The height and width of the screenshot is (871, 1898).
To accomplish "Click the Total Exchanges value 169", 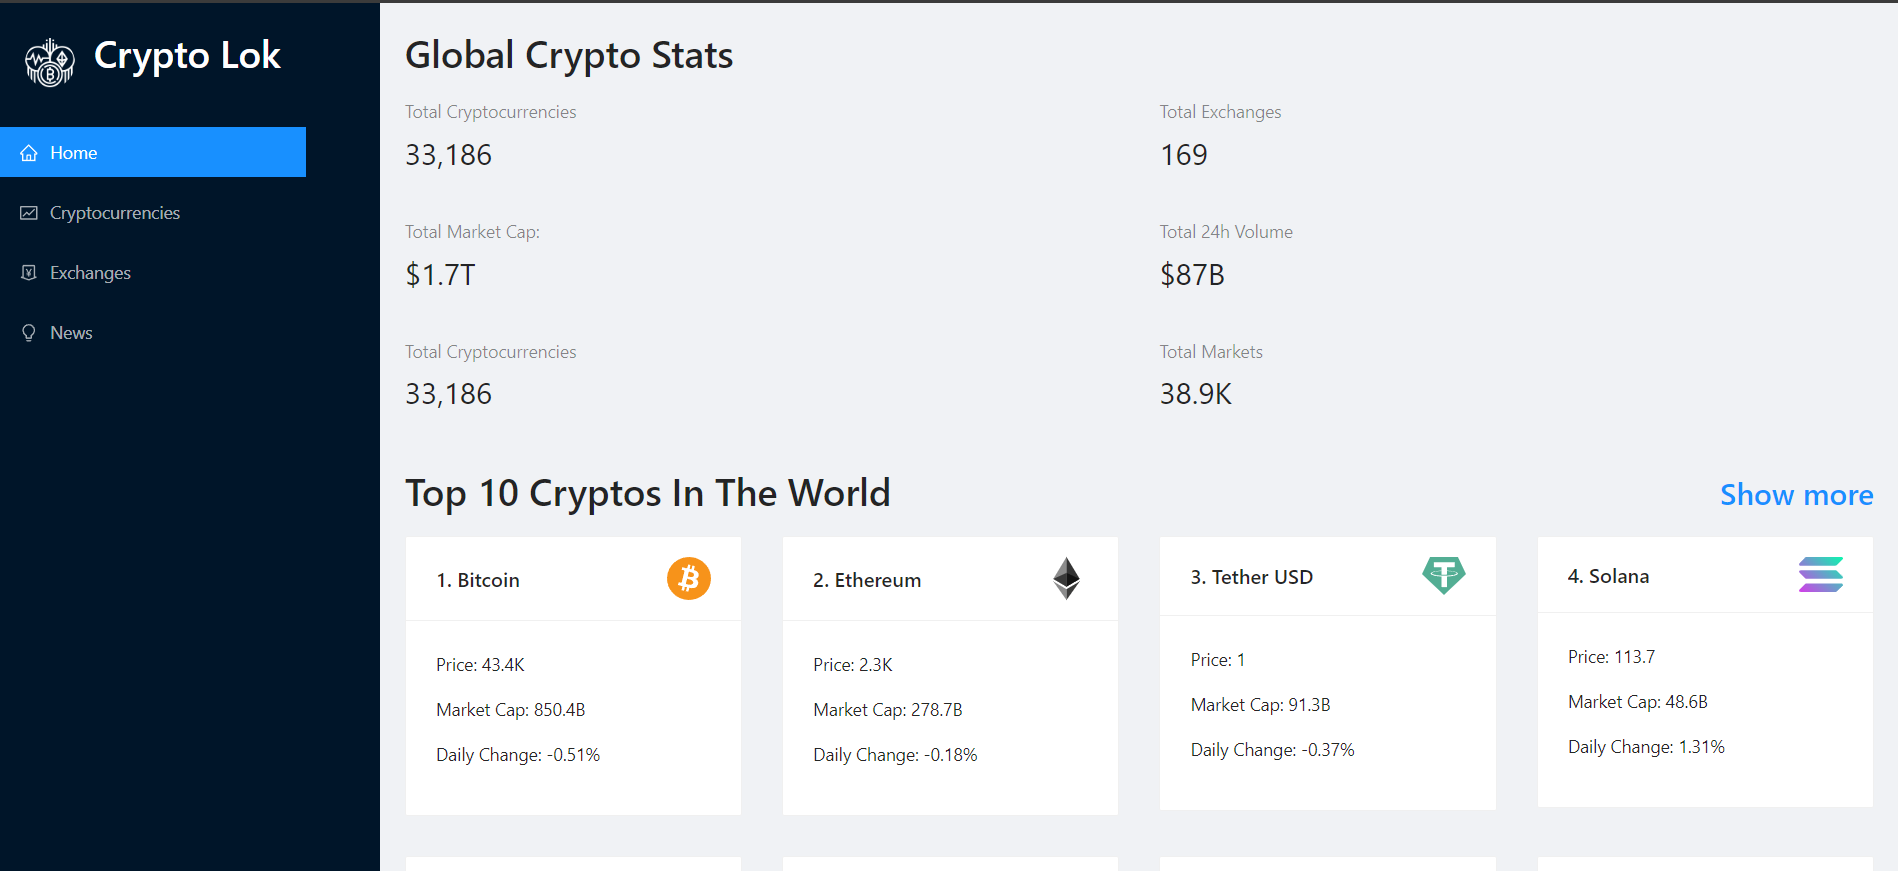I will pyautogui.click(x=1184, y=155).
